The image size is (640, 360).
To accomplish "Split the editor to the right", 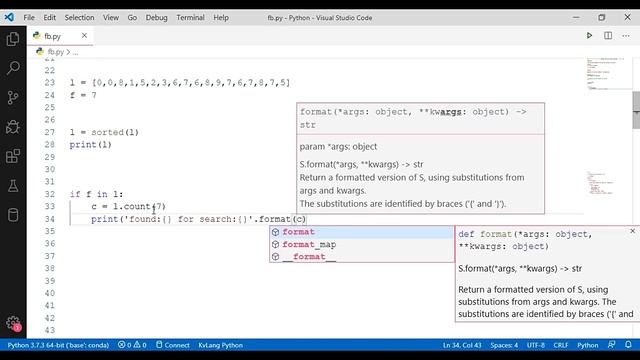I will [608, 36].
